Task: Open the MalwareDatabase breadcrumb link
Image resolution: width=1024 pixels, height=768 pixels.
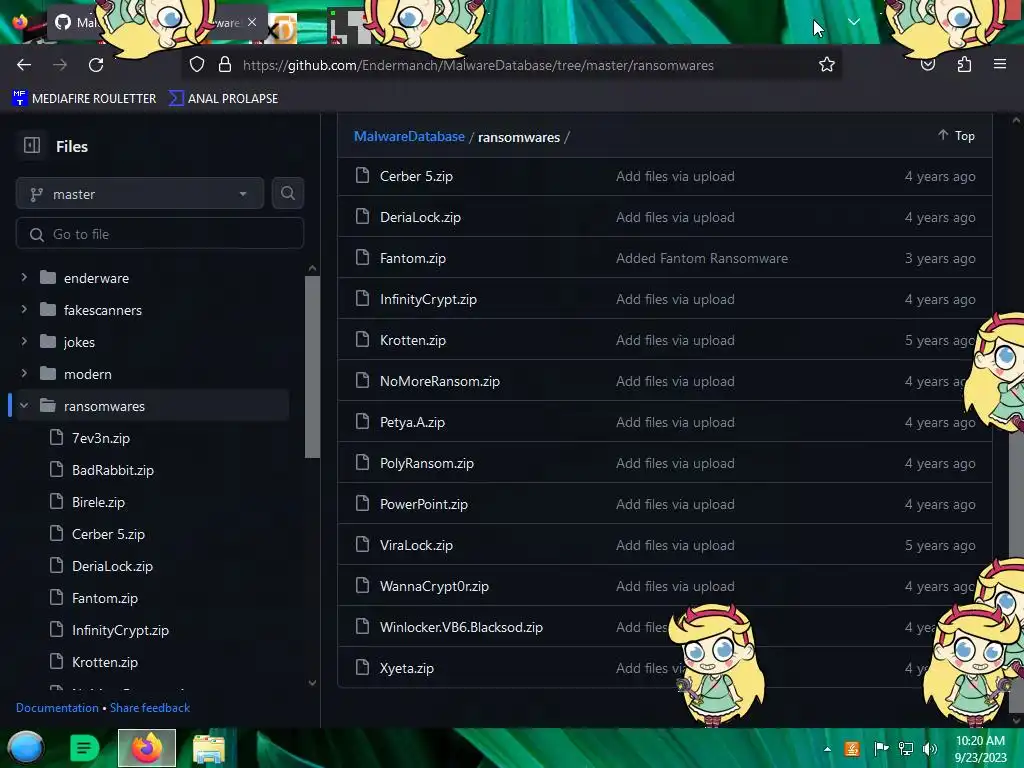Action: point(409,136)
